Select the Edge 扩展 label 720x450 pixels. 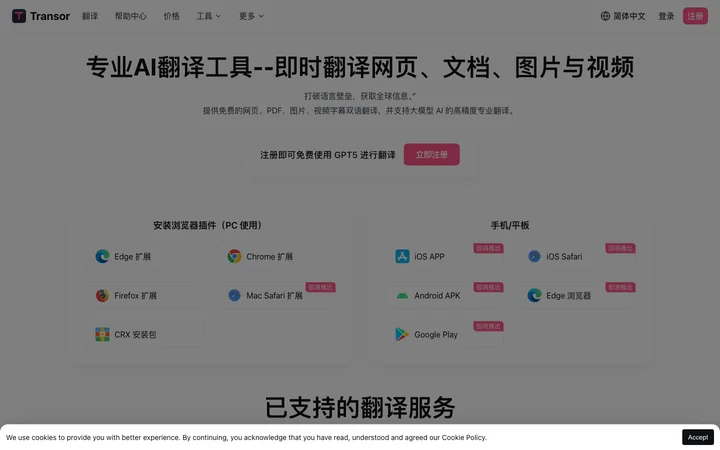(132, 257)
